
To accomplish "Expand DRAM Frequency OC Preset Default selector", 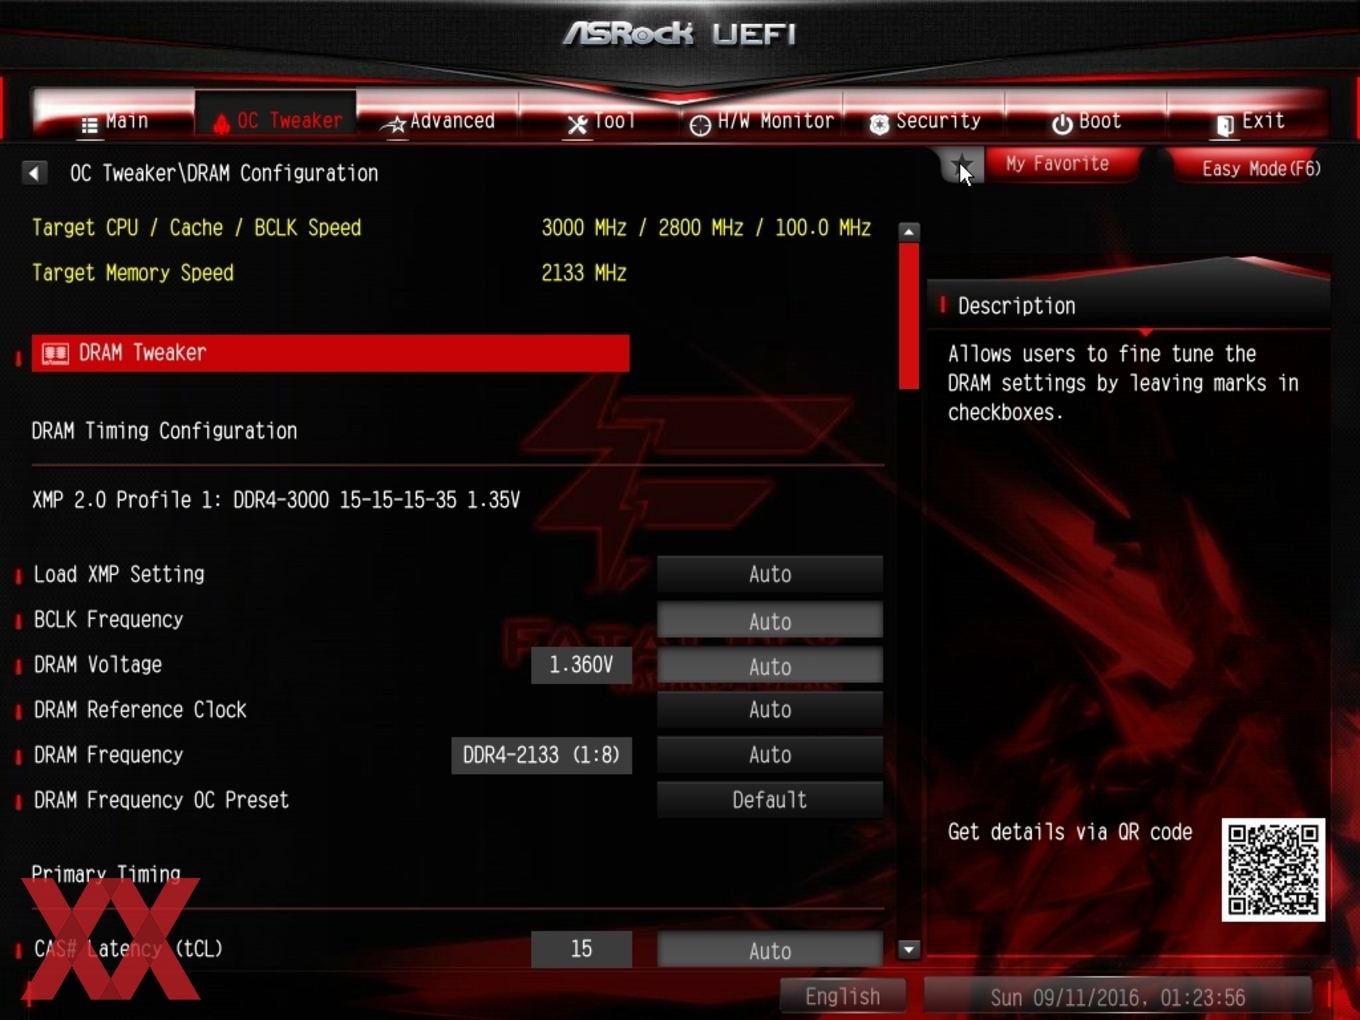I will tap(770, 800).
